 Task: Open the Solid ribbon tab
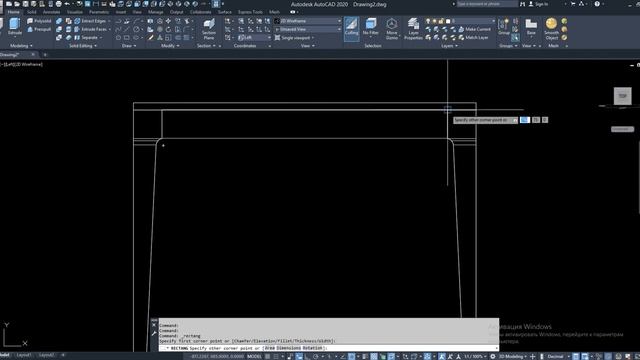[31, 12]
